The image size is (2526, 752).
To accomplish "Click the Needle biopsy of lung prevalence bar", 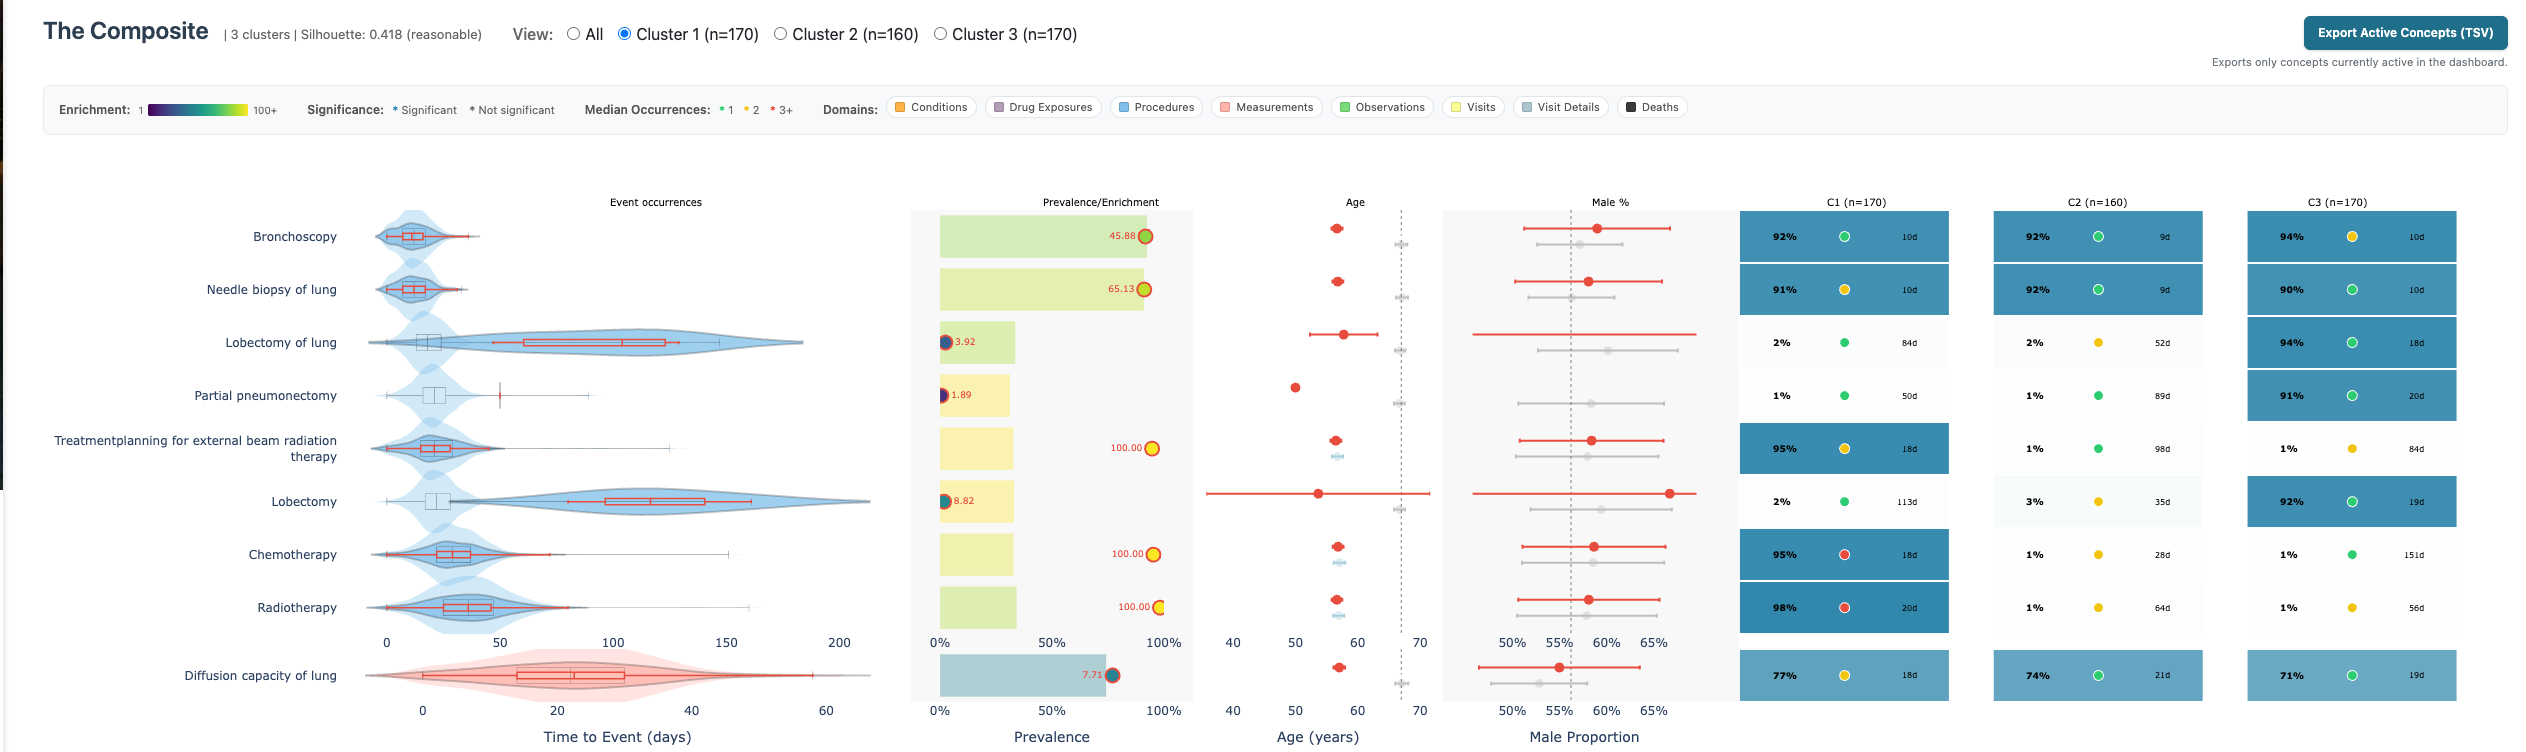I will coord(1040,289).
